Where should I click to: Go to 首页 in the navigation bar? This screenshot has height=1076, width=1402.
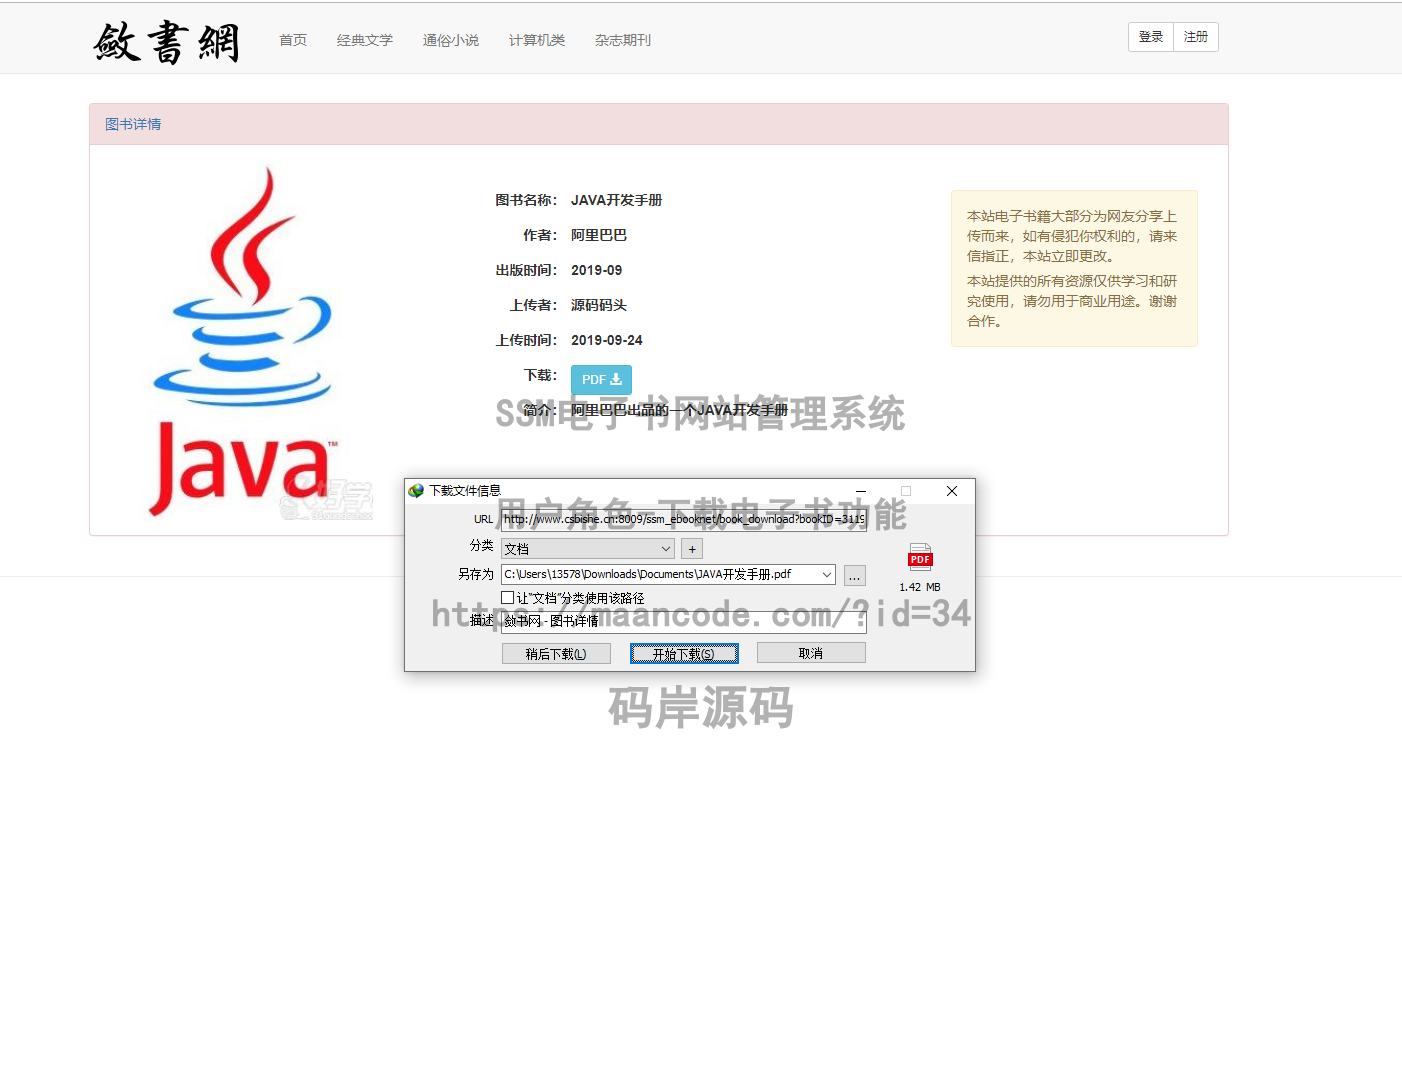point(293,40)
